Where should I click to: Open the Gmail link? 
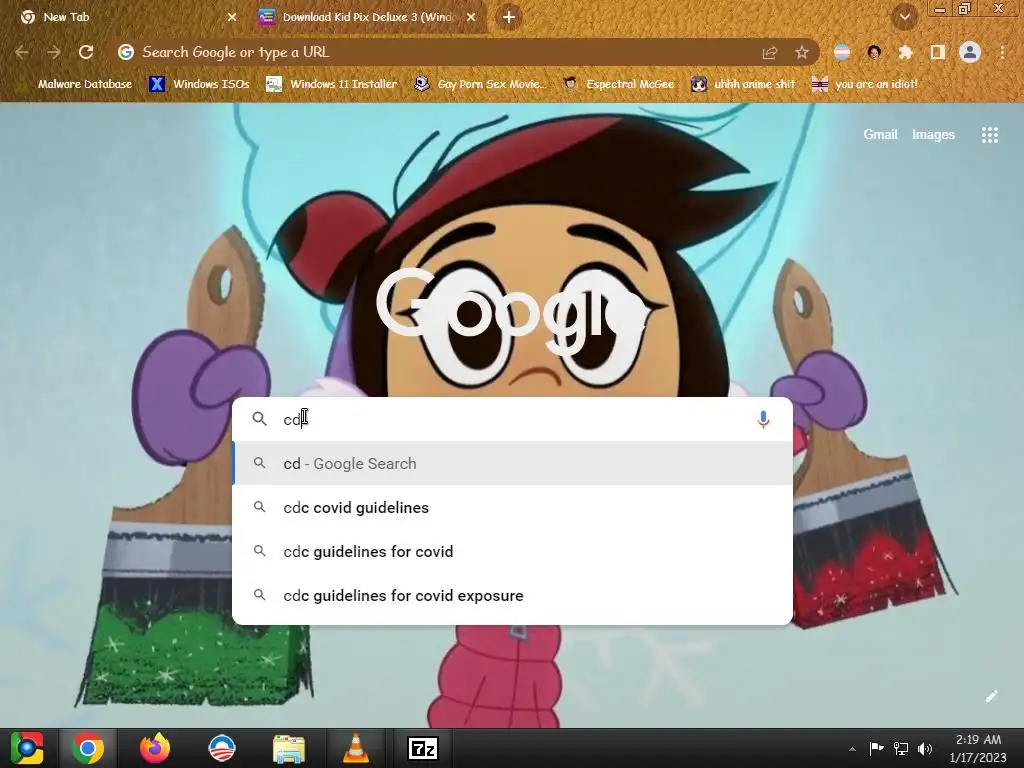pyautogui.click(x=880, y=135)
